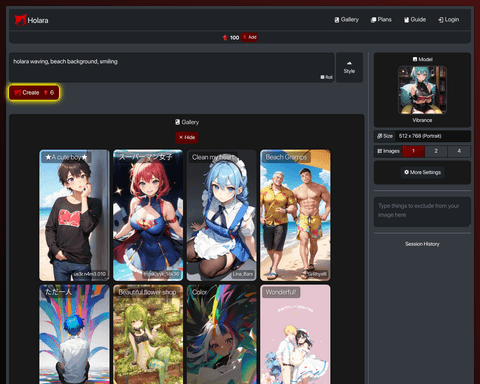
Task: Click the Login link
Action: pos(448,20)
